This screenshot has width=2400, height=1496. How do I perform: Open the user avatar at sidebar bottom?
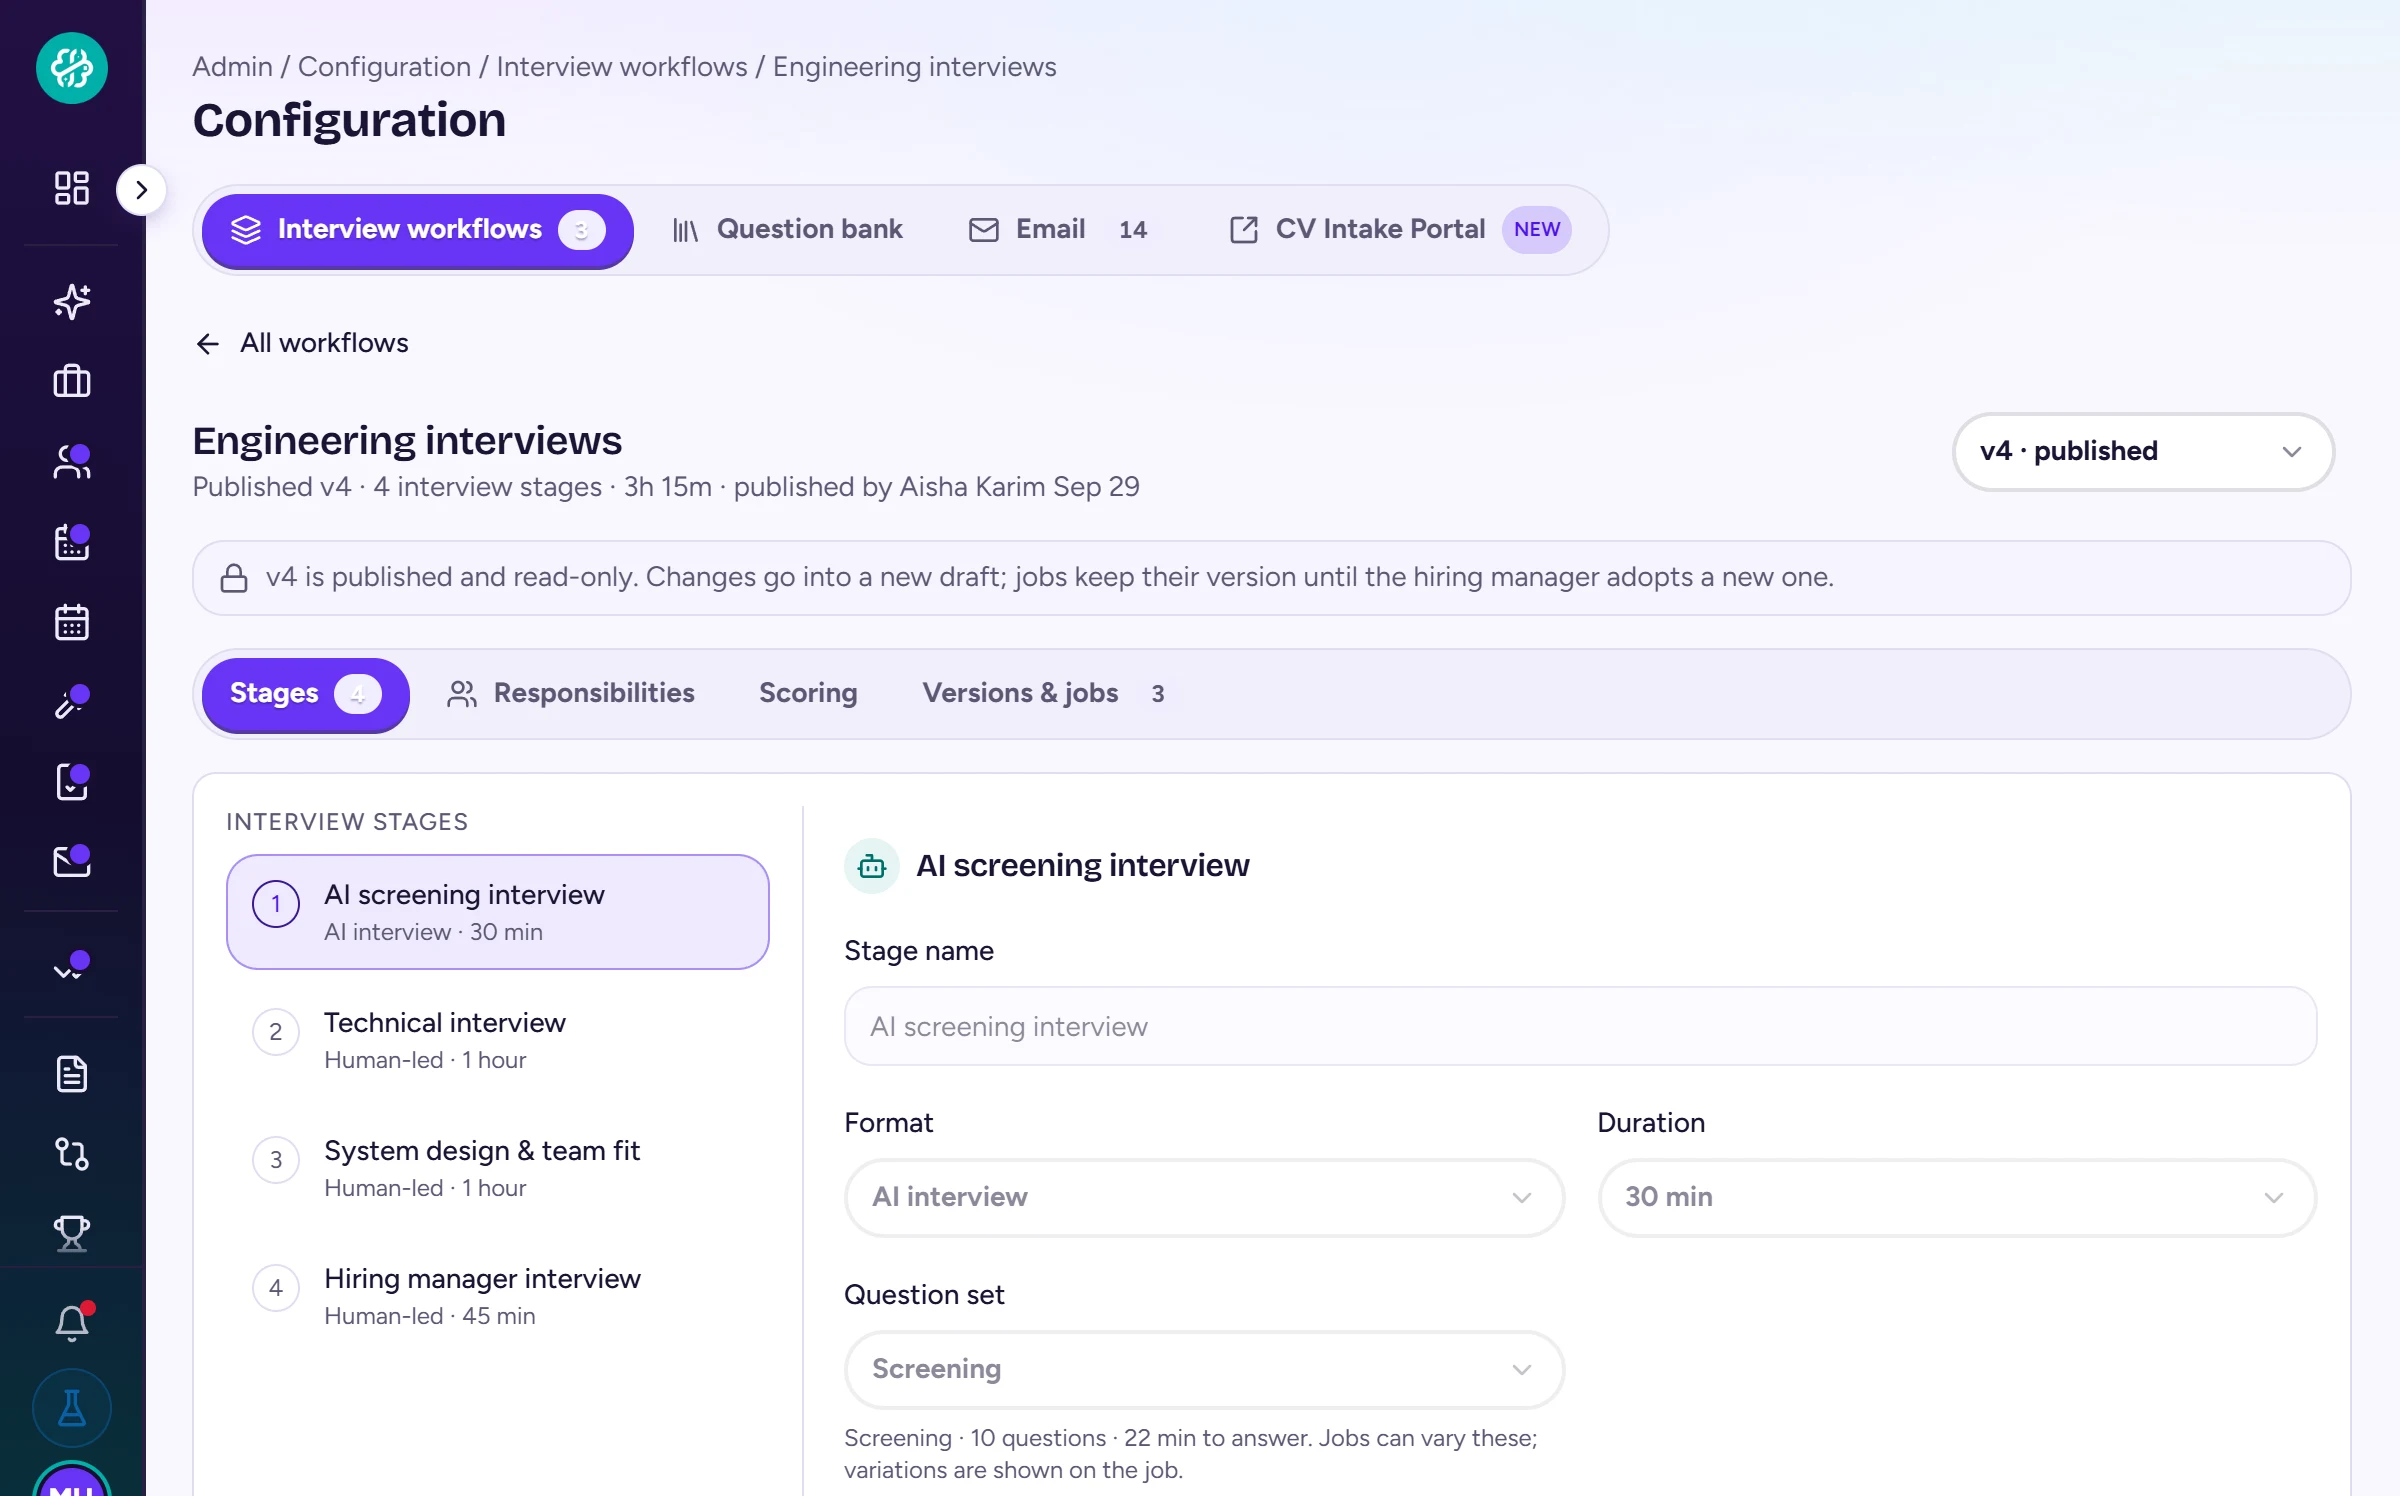(x=72, y=1480)
